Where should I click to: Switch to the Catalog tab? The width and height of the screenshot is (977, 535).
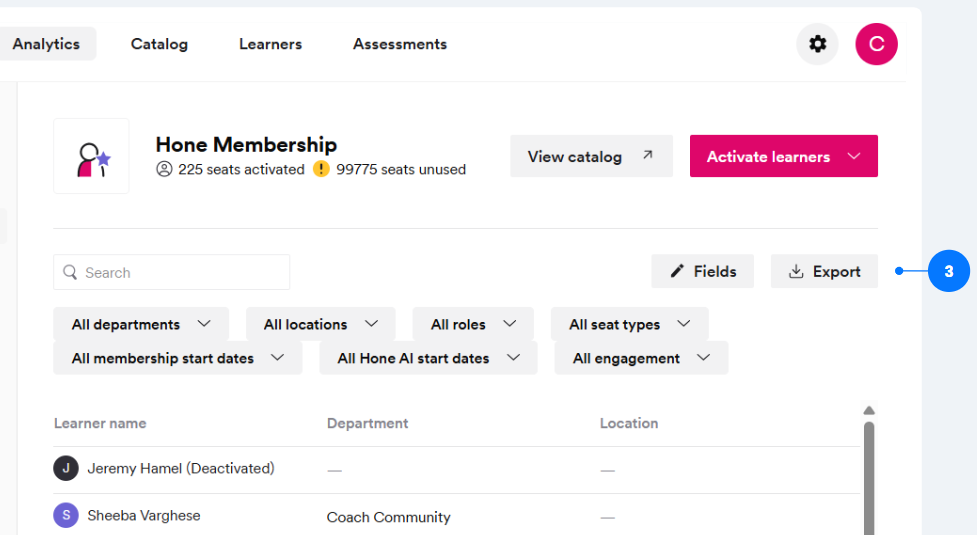click(160, 44)
